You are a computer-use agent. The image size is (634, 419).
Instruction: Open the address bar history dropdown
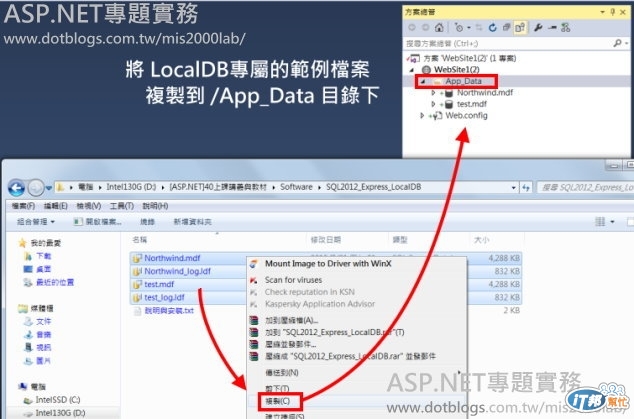[x=514, y=187]
